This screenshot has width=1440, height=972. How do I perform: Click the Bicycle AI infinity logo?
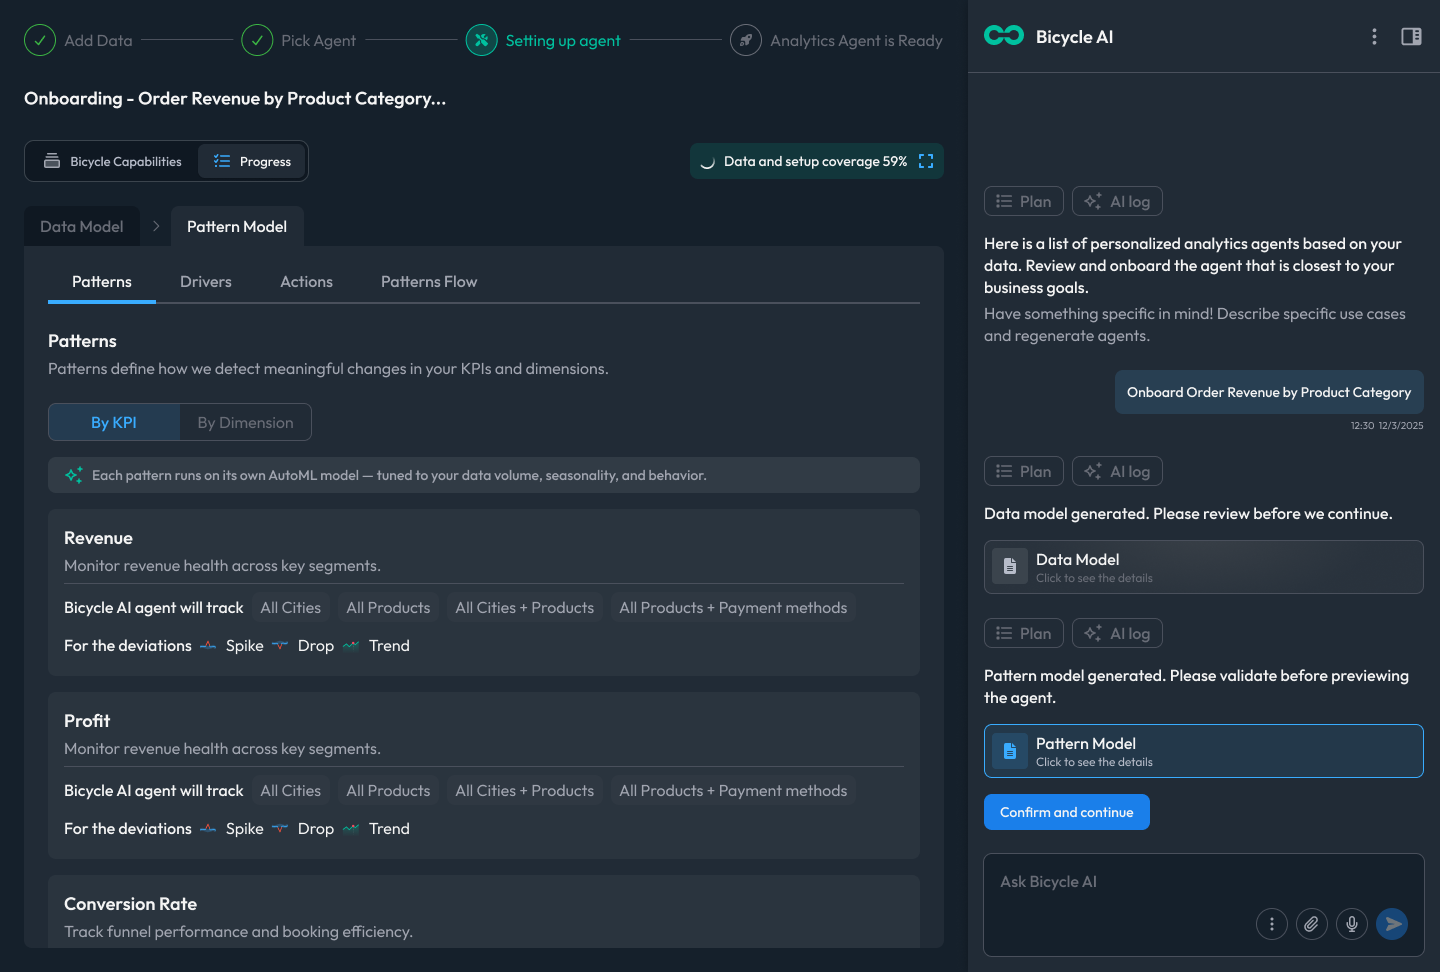tap(1004, 36)
